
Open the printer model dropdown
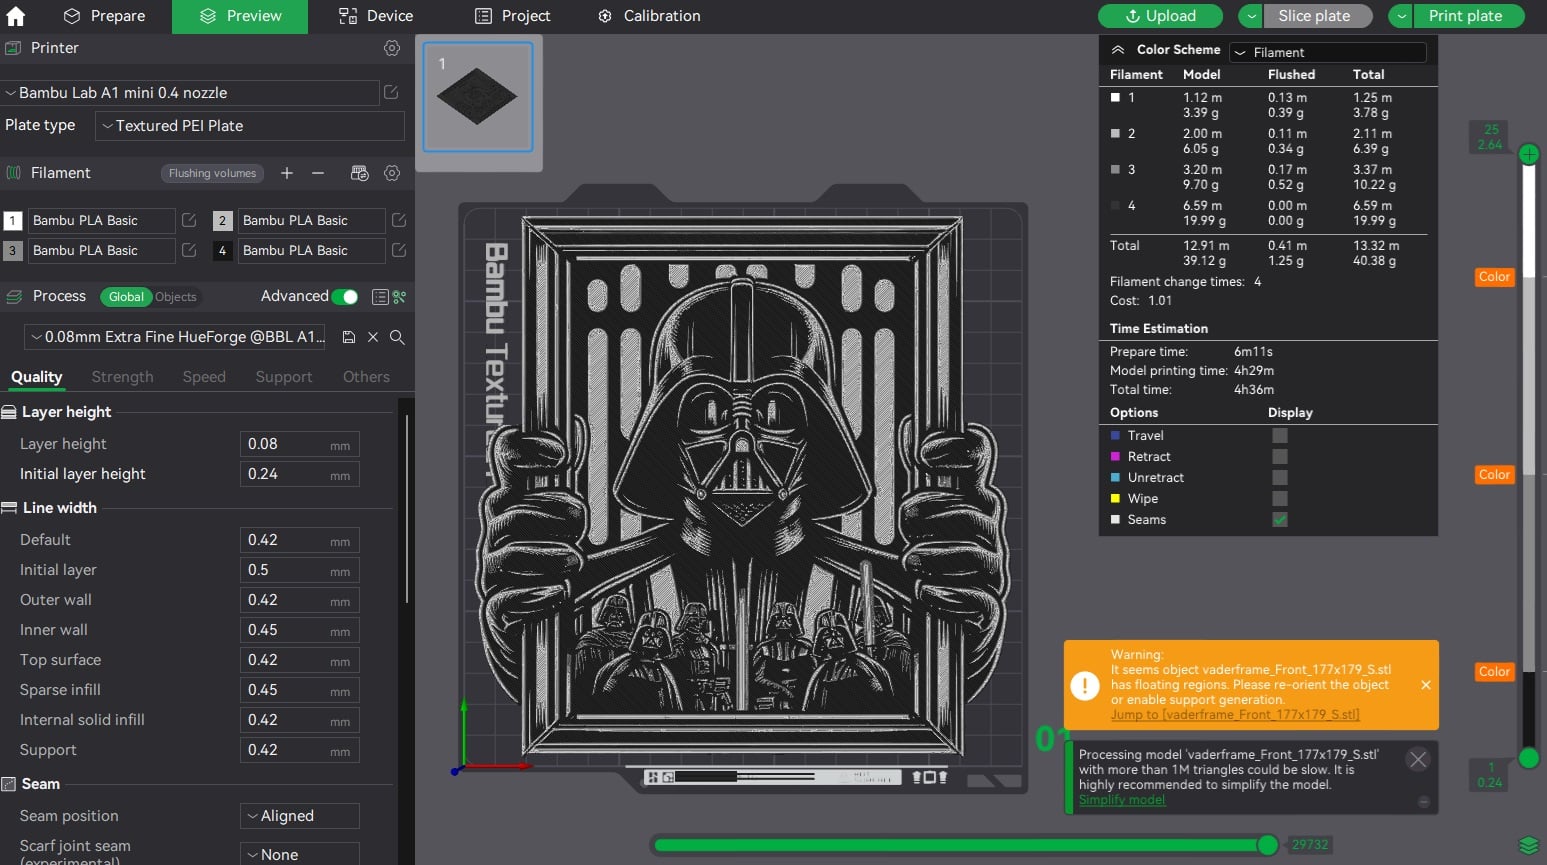(190, 93)
